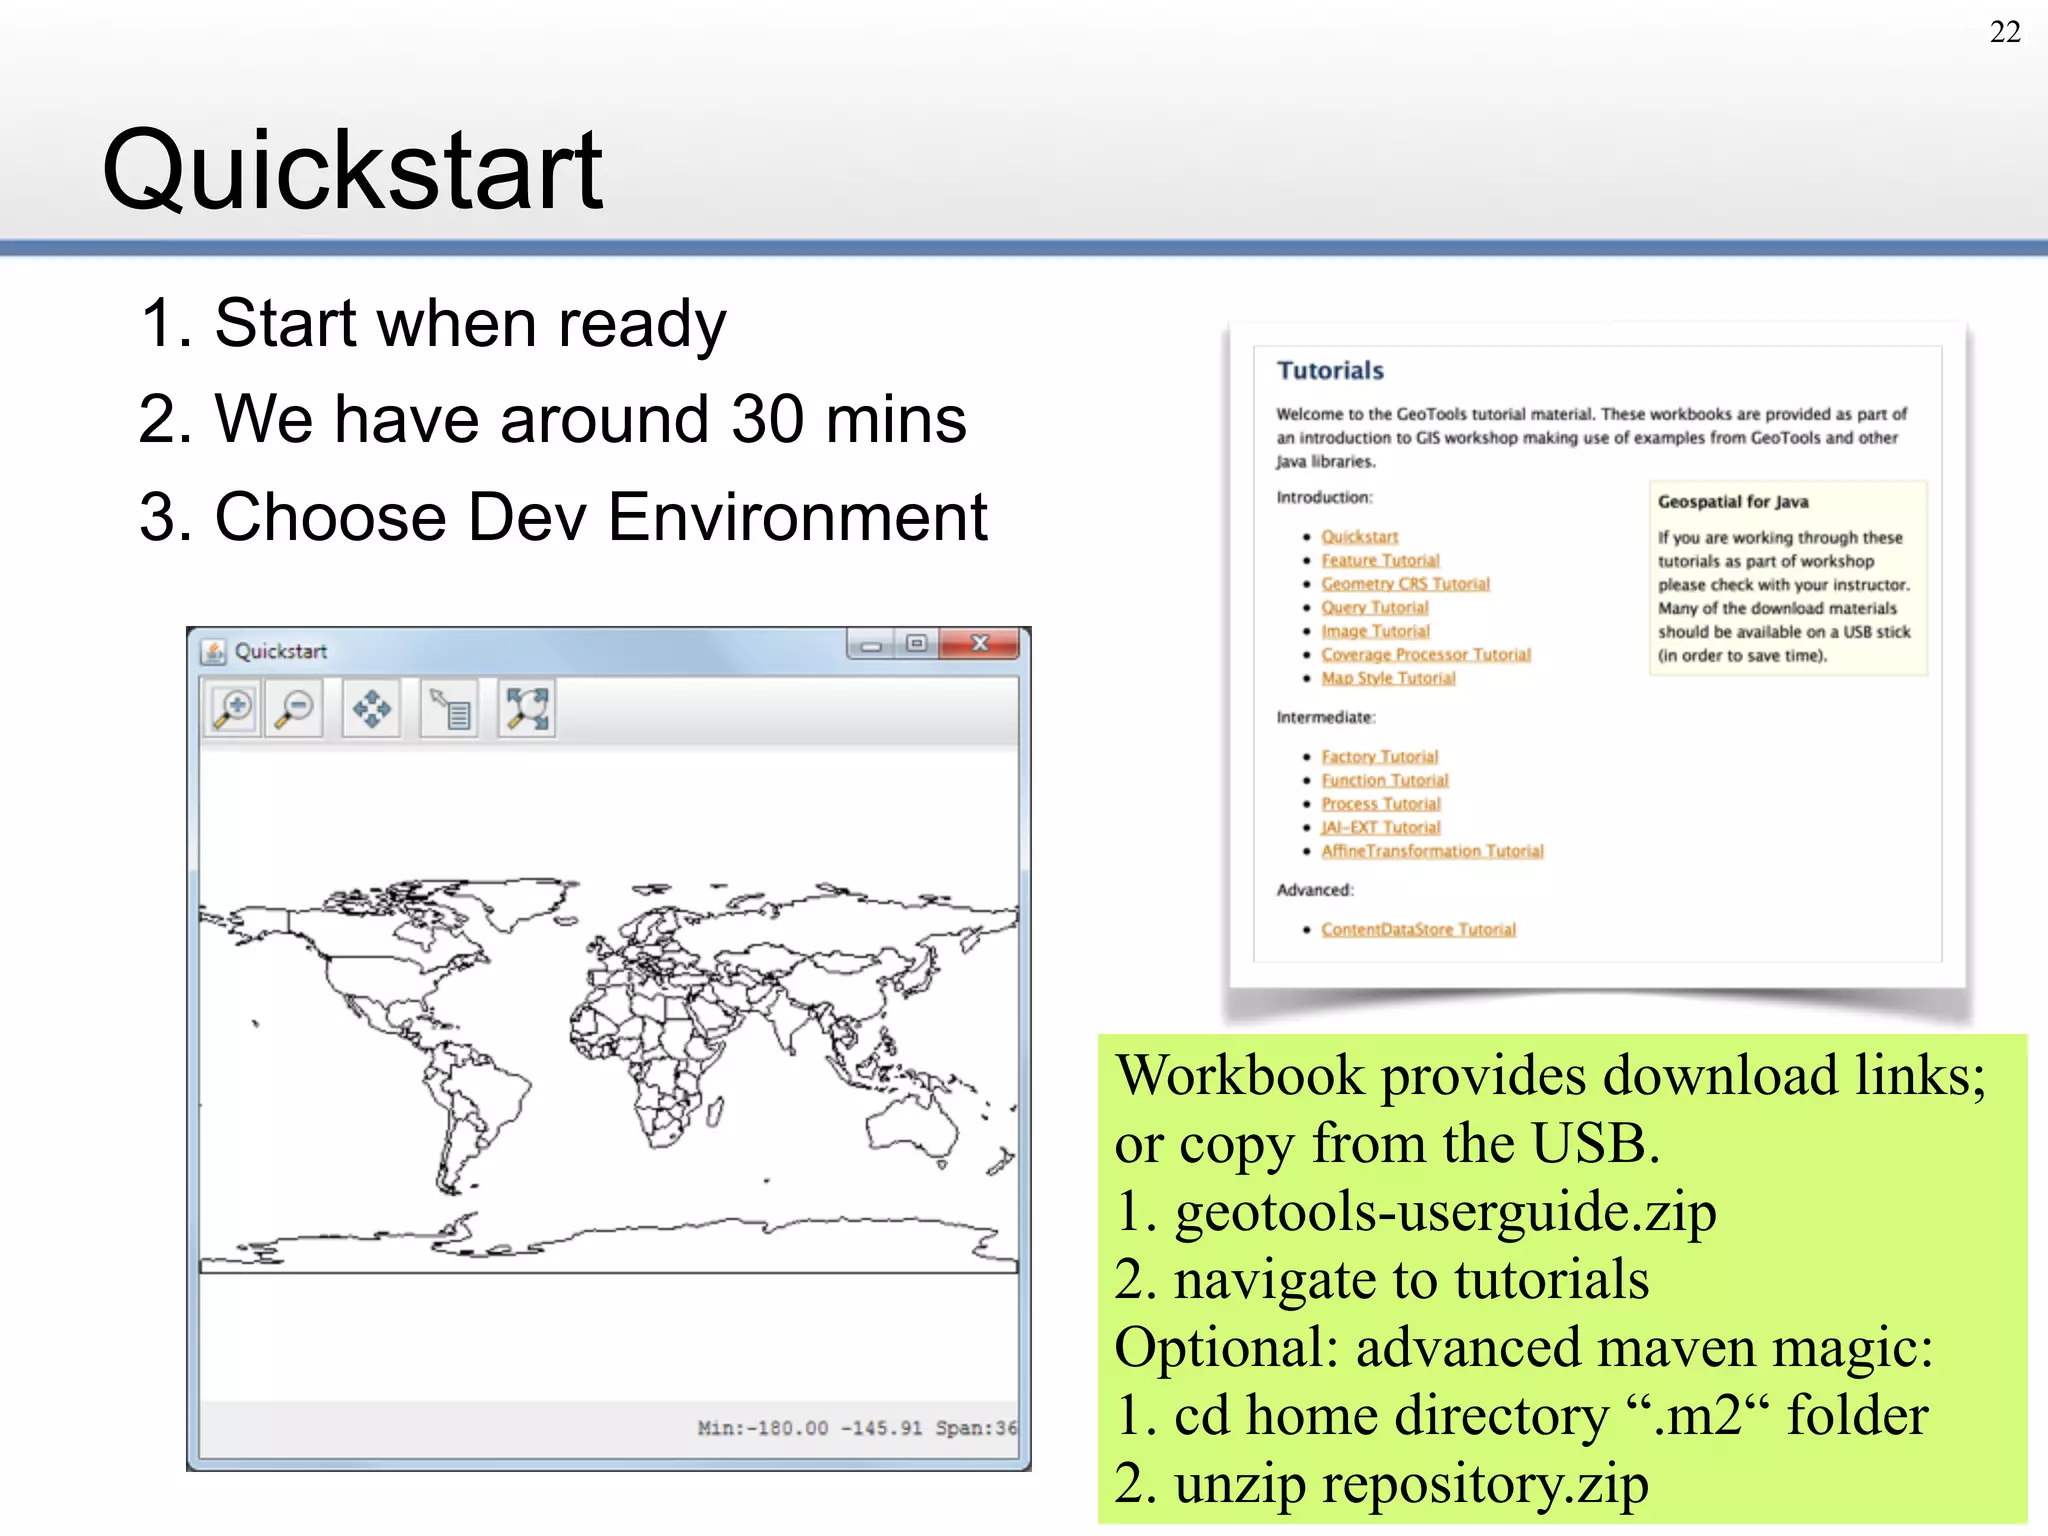Open the Query Tutorial link
Viewport: 2048px width, 1536px height.
click(x=1375, y=608)
